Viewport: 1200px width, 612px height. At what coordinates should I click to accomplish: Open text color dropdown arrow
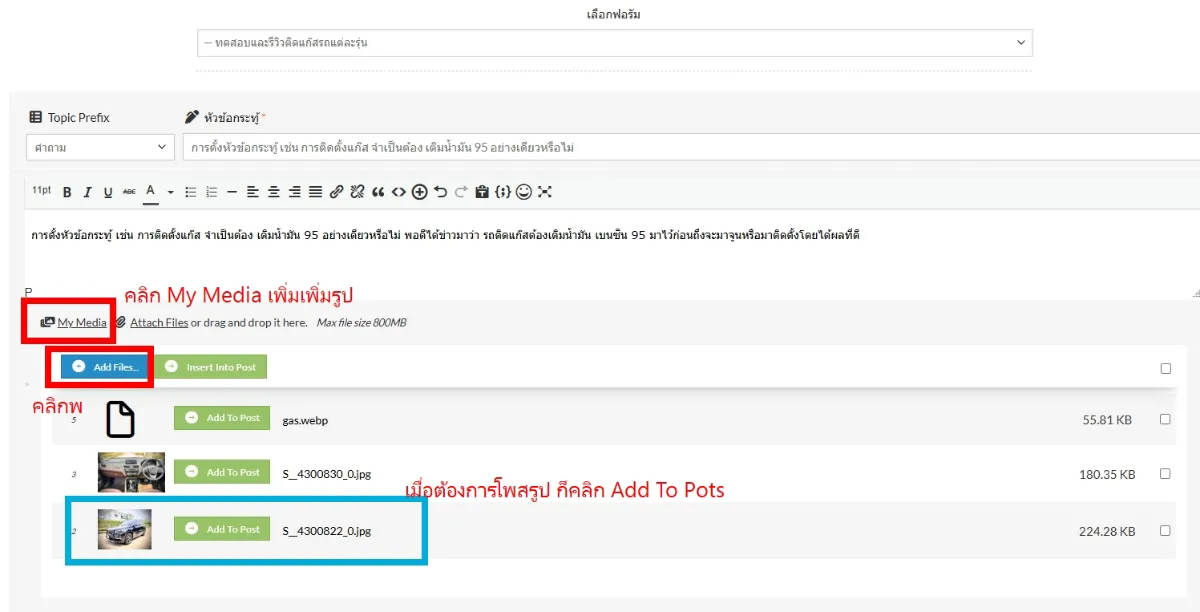coord(170,192)
